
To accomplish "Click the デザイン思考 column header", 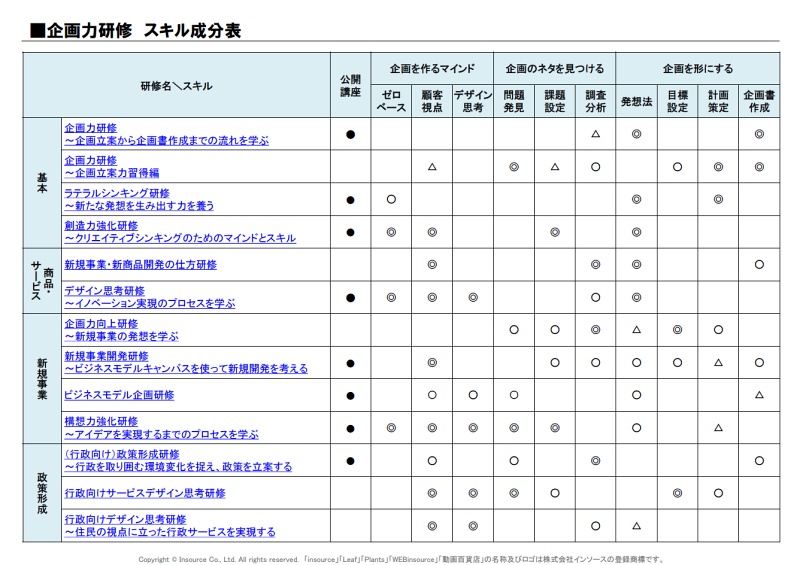I will 473,101.
